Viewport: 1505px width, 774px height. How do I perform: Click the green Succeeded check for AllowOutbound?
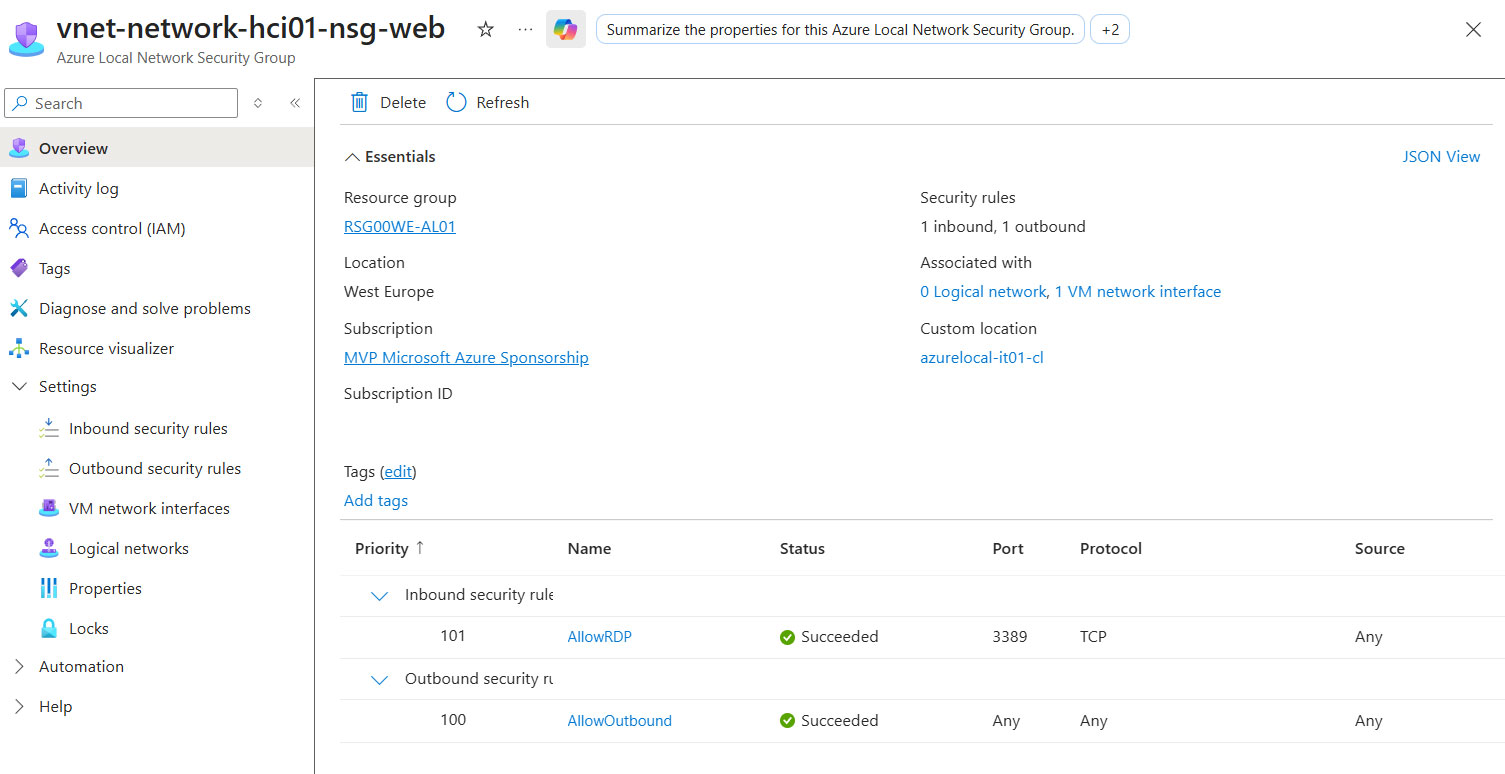(x=788, y=721)
